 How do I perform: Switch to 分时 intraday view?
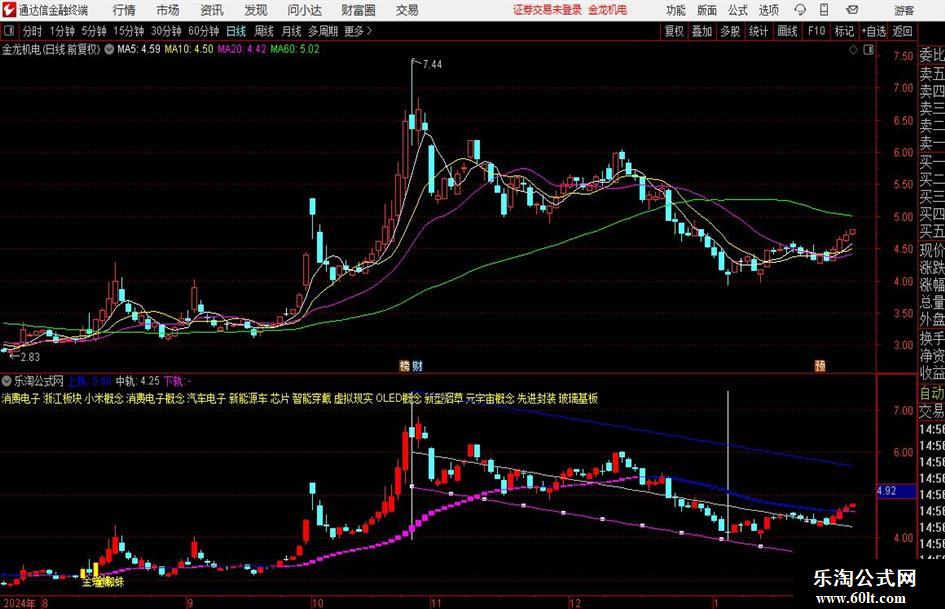(x=32, y=31)
